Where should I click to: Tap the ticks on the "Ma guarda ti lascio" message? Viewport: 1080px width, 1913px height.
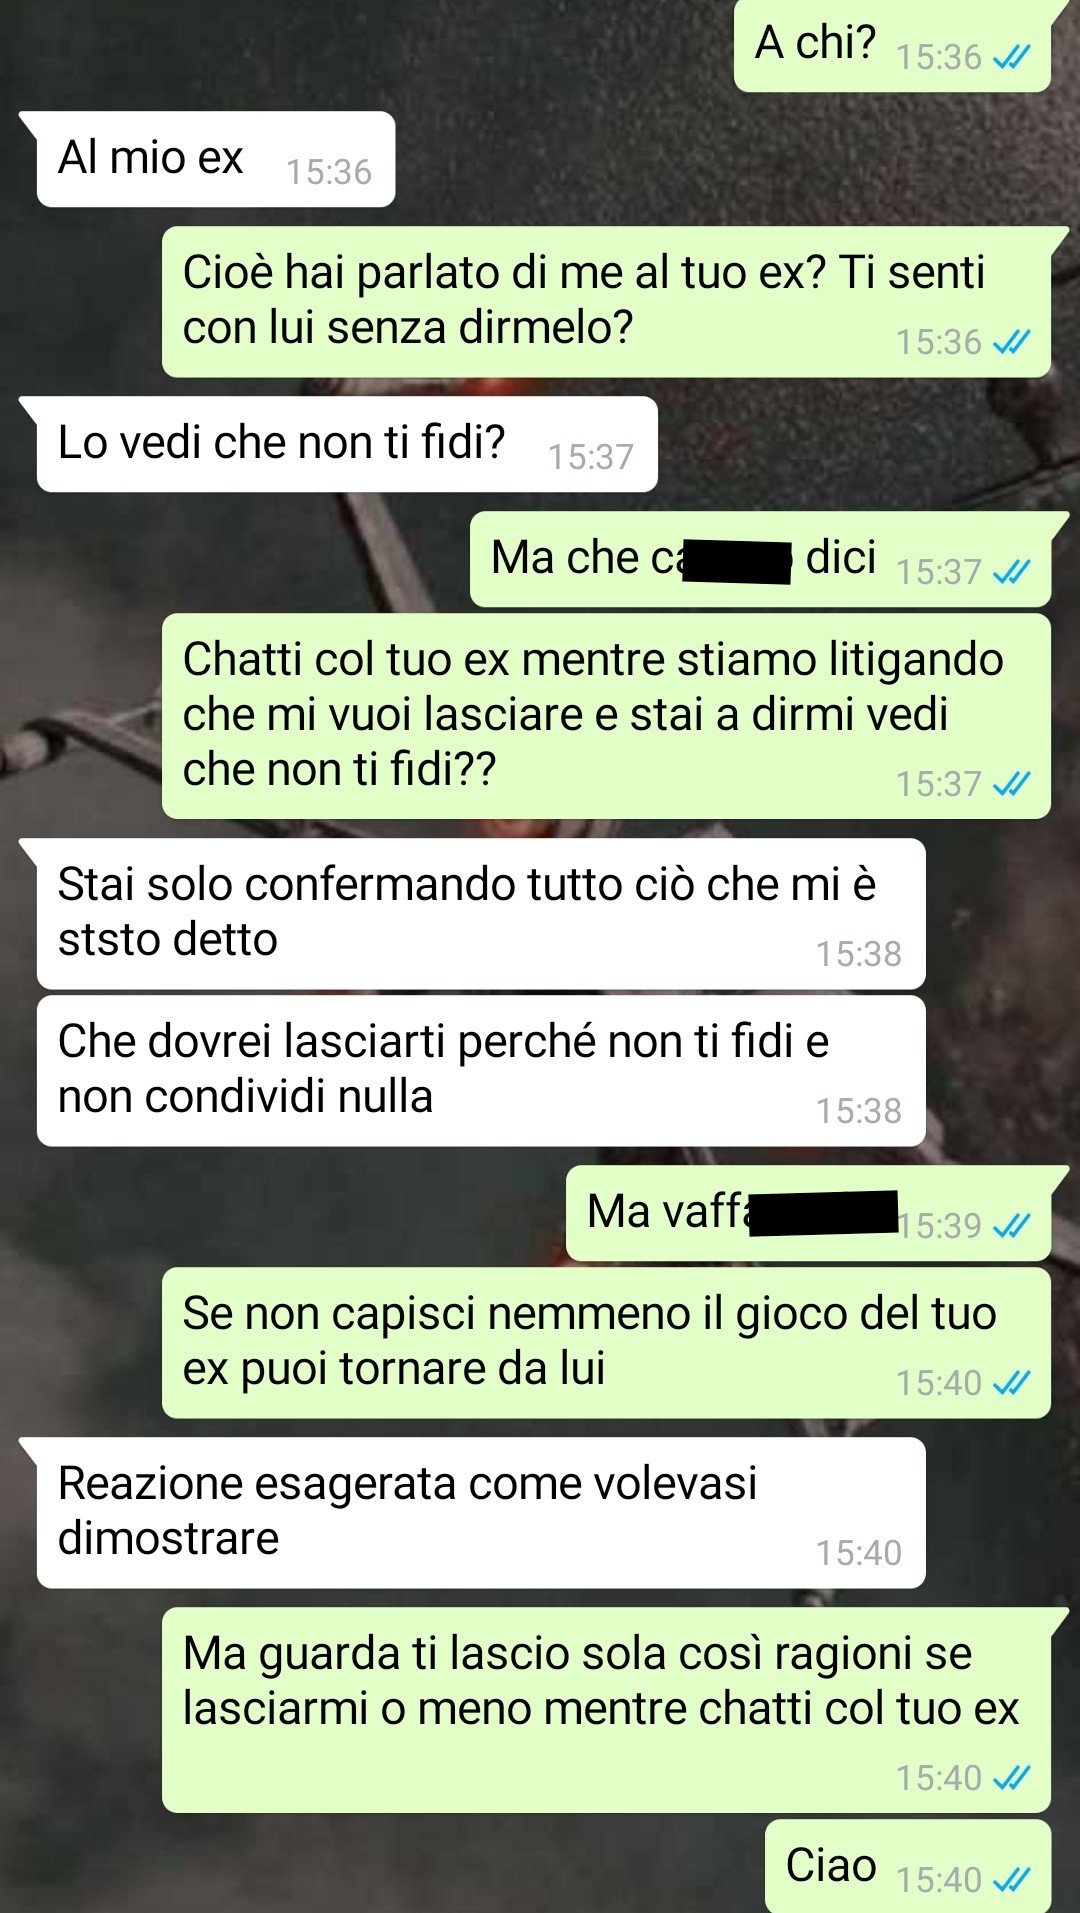coord(1011,1779)
